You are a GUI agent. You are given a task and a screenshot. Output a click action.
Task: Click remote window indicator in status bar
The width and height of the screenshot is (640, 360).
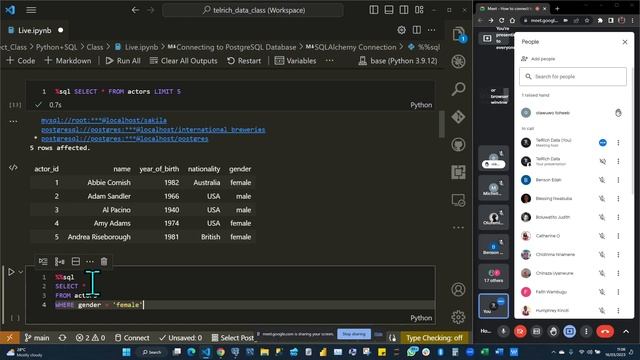[9, 338]
